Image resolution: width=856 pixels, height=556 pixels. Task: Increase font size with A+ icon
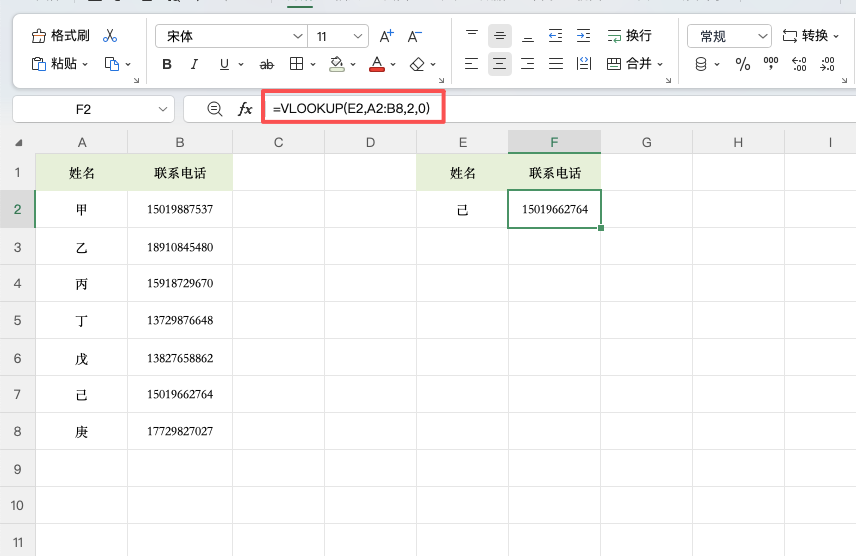(387, 37)
